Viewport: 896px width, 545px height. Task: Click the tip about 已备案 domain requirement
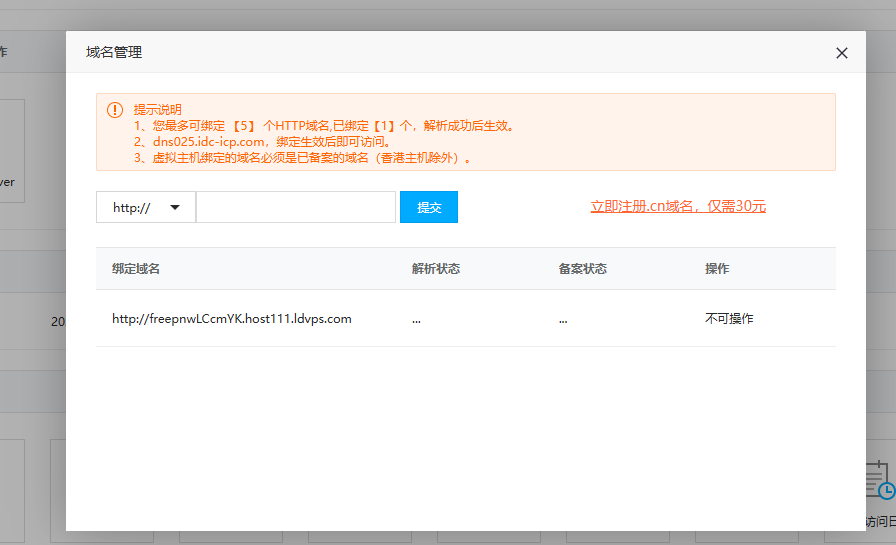pos(301,158)
